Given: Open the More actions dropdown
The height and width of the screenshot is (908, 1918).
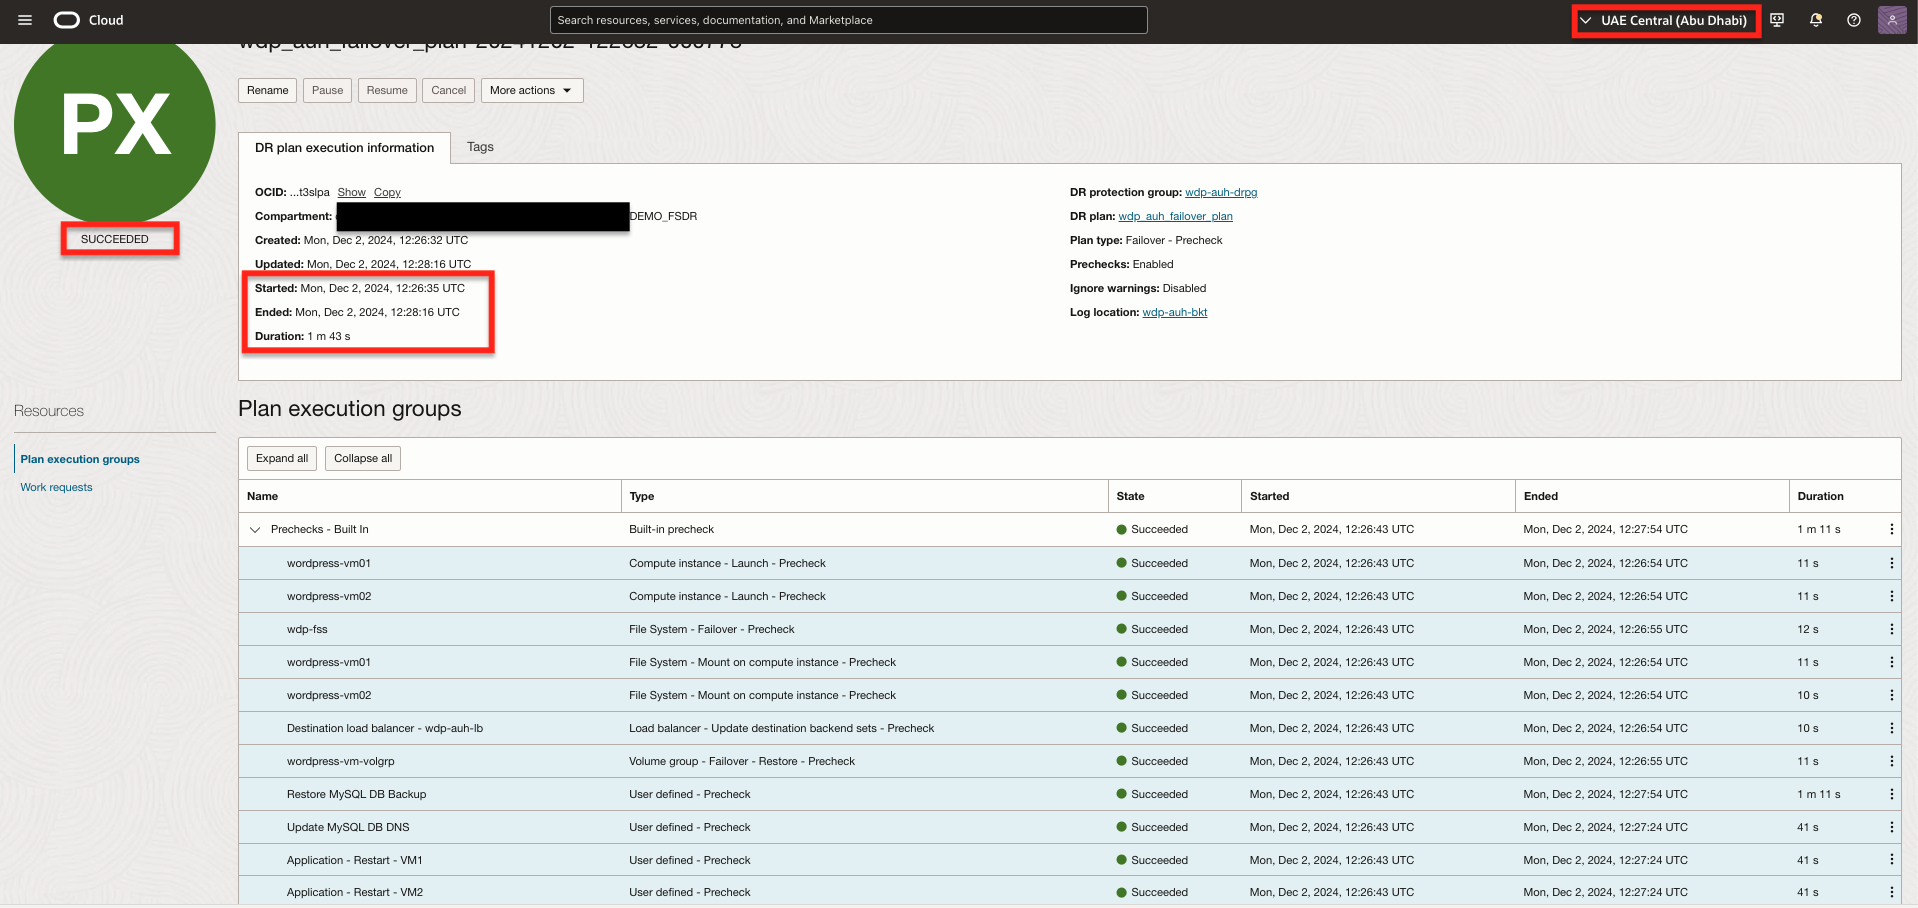Looking at the screenshot, I should coord(532,90).
